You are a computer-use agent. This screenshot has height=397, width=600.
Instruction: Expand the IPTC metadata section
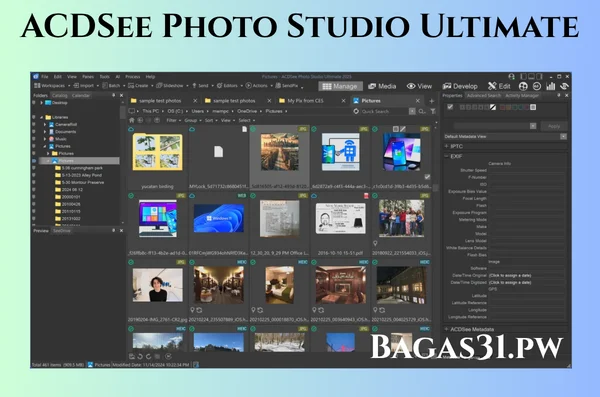[x=447, y=146]
